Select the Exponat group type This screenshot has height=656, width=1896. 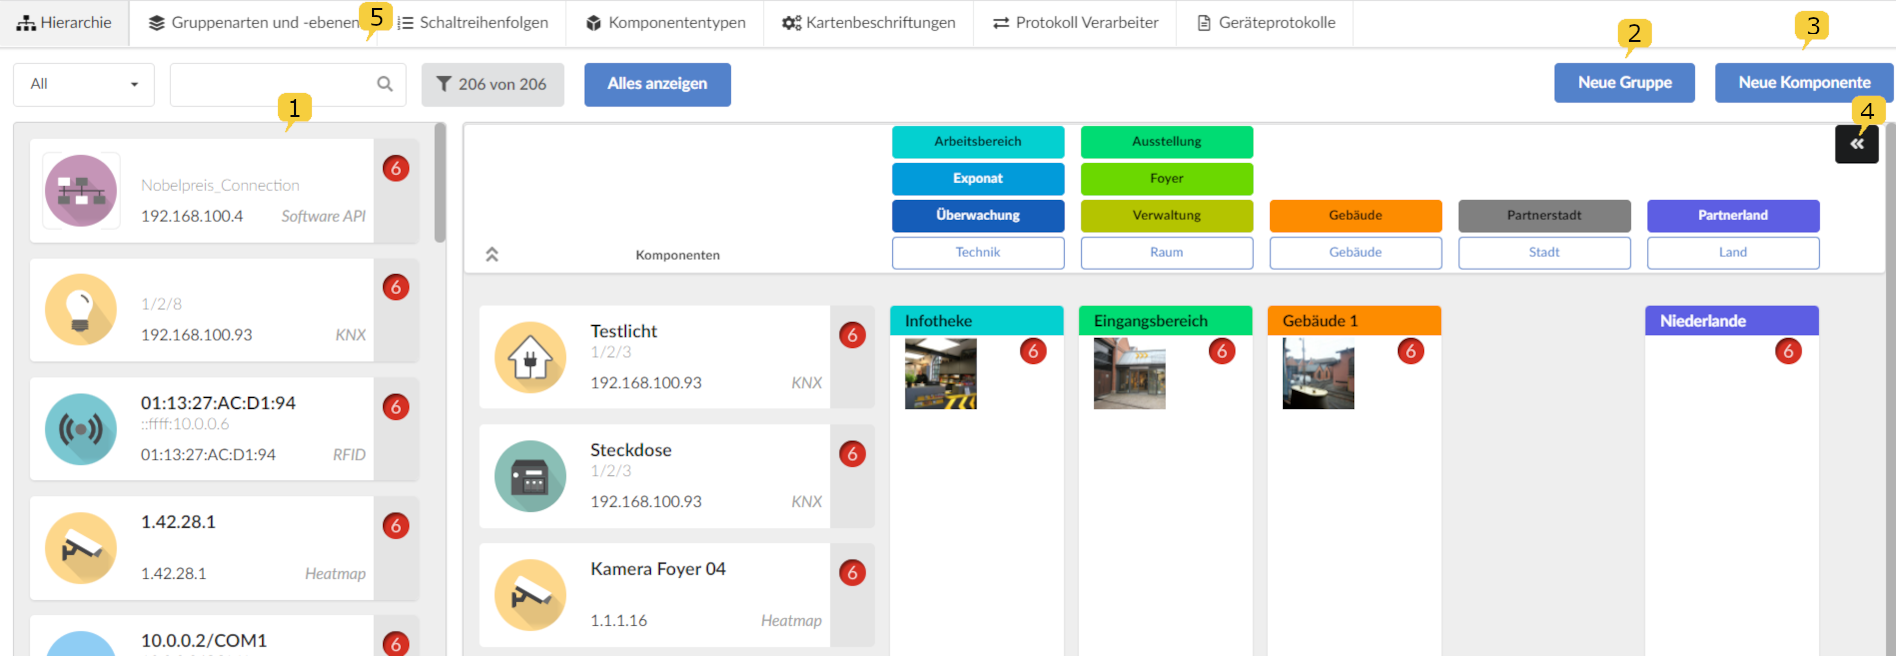(978, 179)
